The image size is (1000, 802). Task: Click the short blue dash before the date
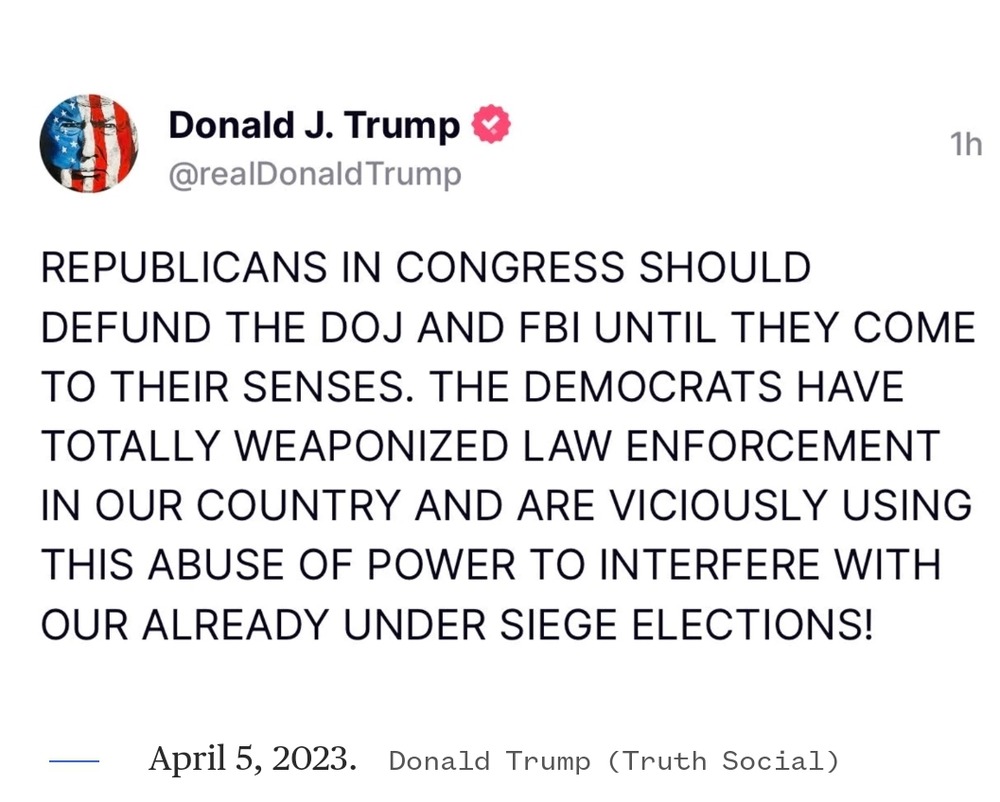pyautogui.click(x=75, y=762)
